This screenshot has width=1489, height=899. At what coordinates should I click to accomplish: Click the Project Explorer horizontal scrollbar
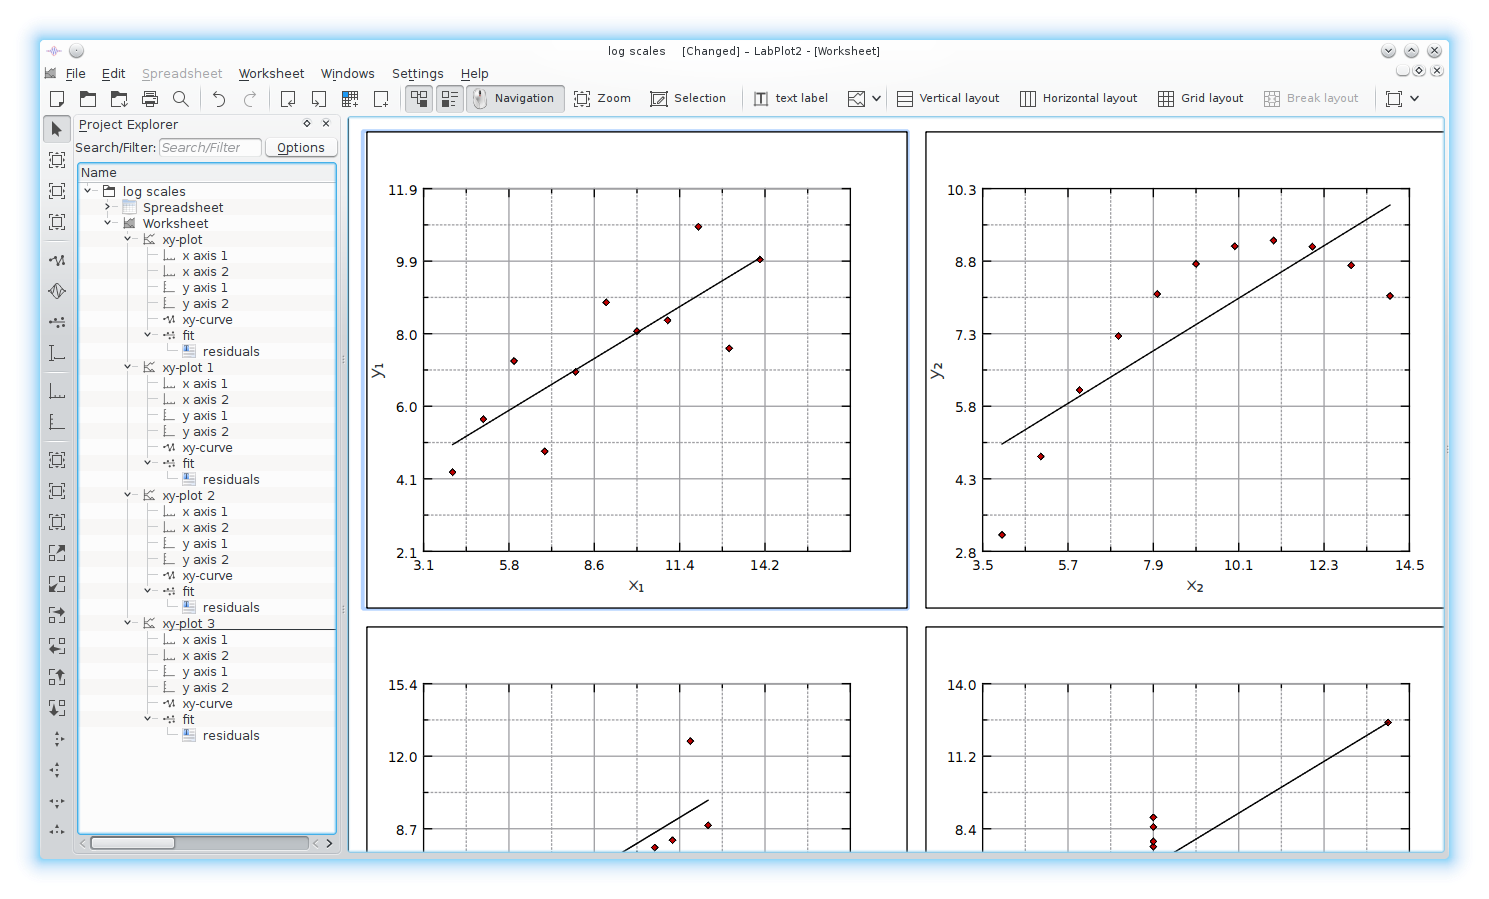click(200, 843)
